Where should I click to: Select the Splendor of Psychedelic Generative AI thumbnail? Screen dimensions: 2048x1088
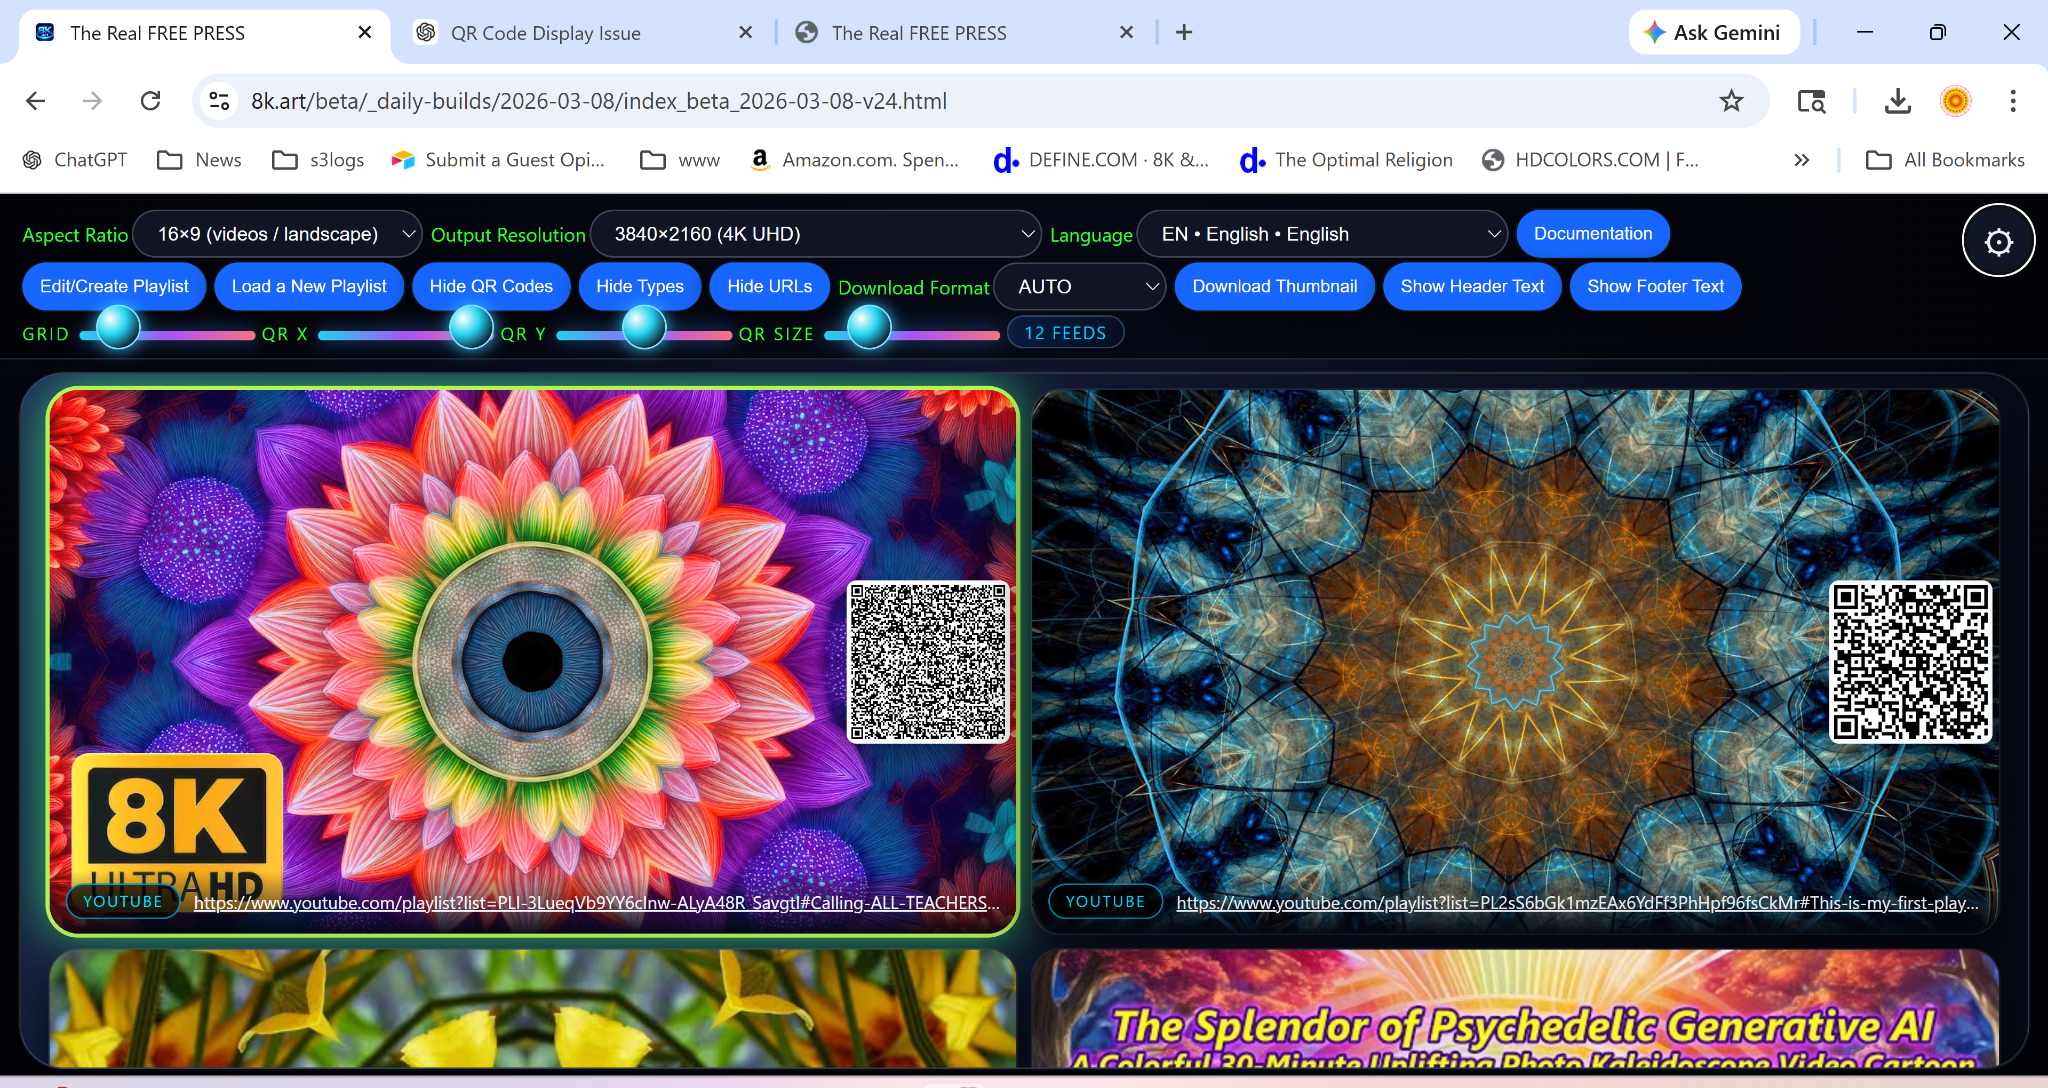(1515, 1008)
